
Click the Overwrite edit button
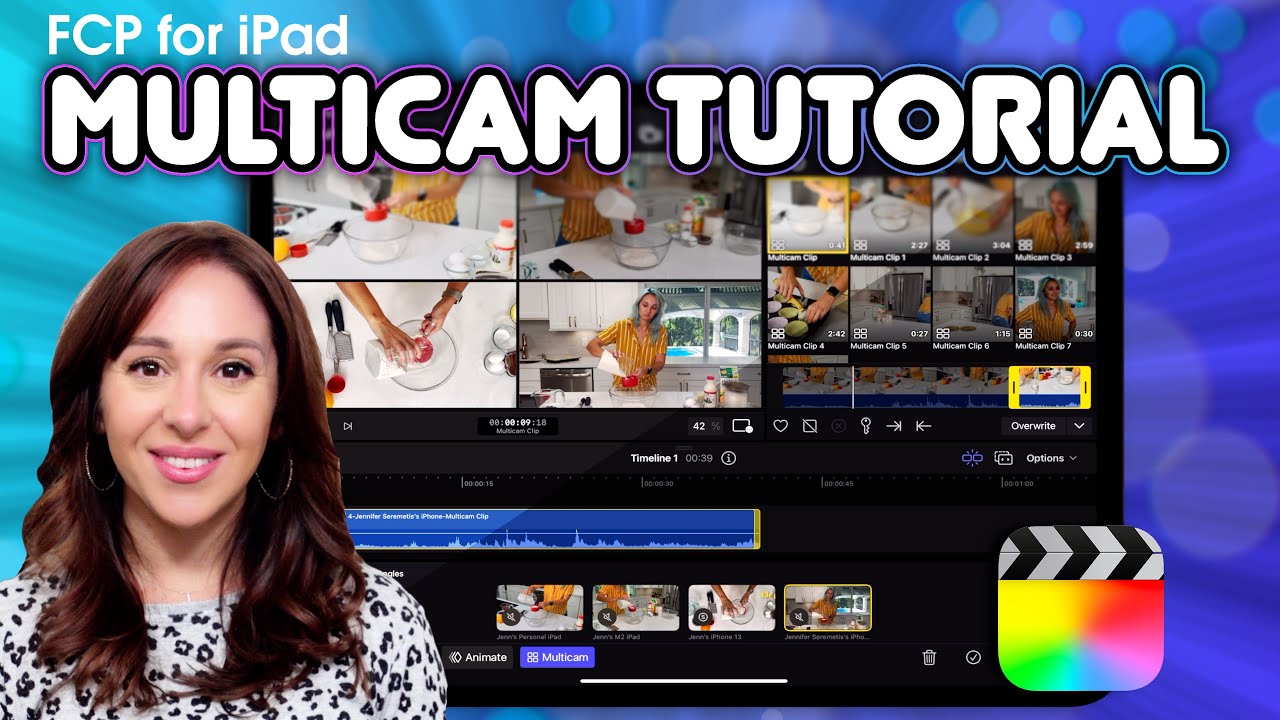(x=1033, y=426)
